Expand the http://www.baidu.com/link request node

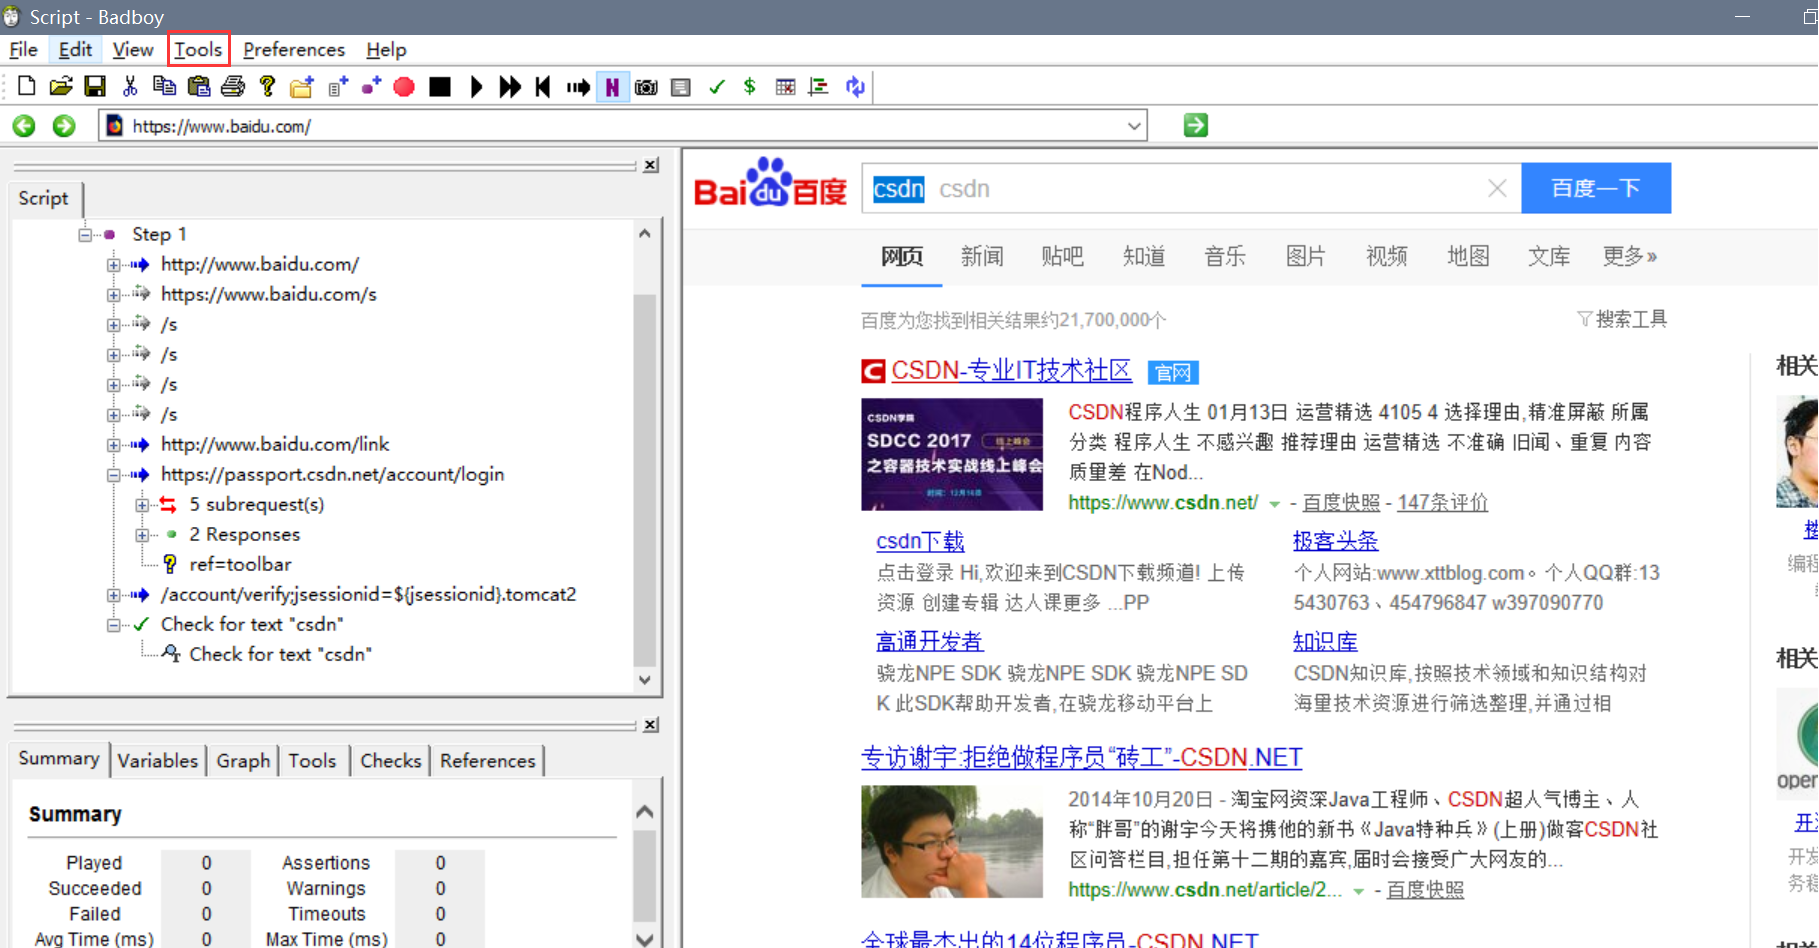click(x=114, y=445)
